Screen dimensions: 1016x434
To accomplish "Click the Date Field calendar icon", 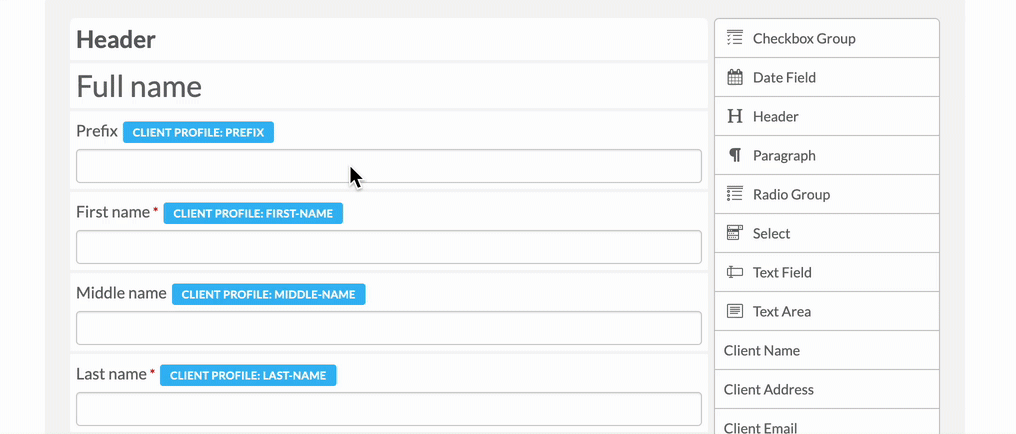I will 734,78.
